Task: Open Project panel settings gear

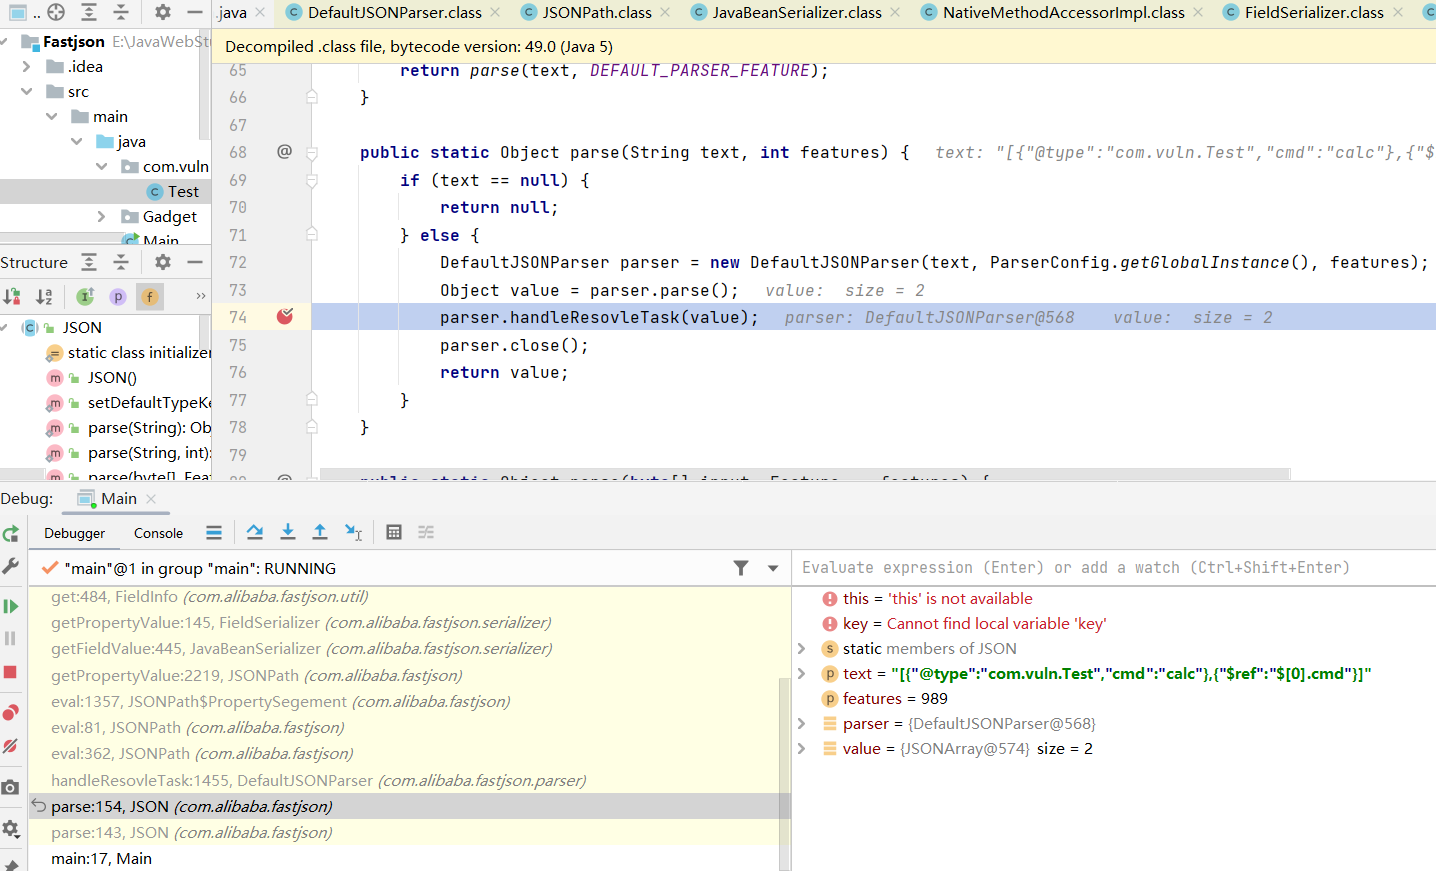Action: click(x=163, y=12)
